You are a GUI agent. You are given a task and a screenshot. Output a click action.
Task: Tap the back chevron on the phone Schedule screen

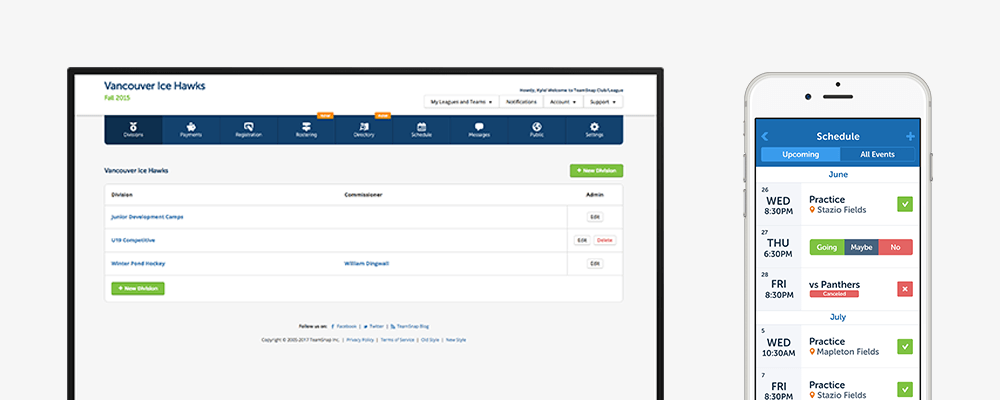click(x=765, y=137)
